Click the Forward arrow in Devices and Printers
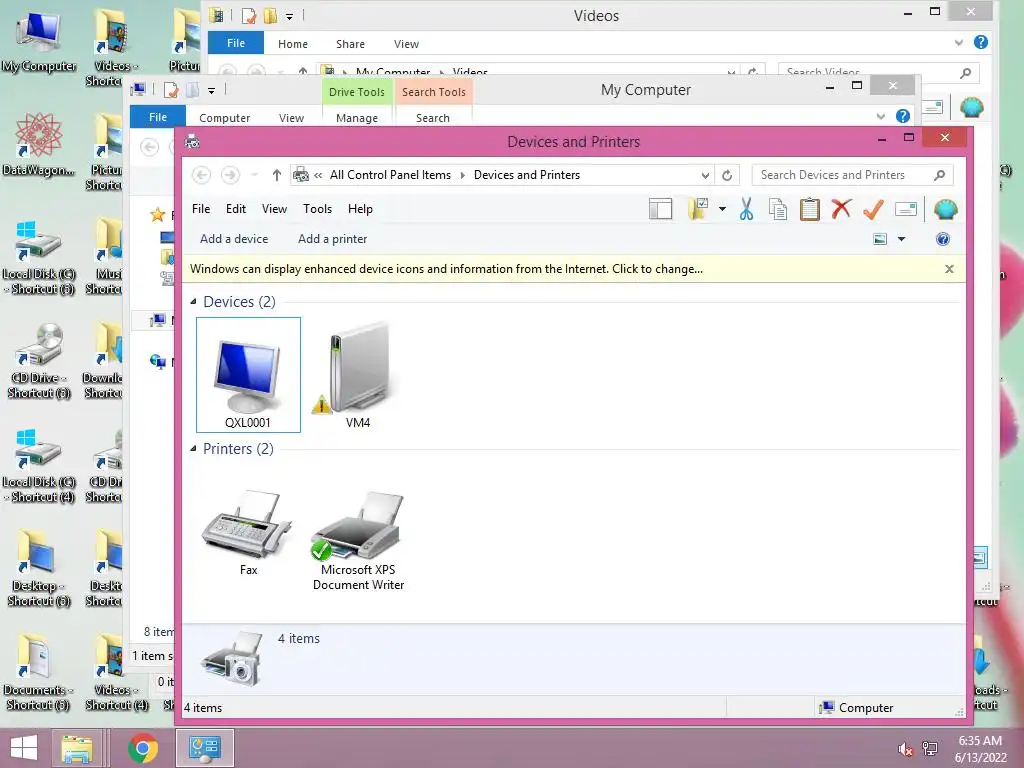Image resolution: width=1024 pixels, height=768 pixels. pos(230,175)
